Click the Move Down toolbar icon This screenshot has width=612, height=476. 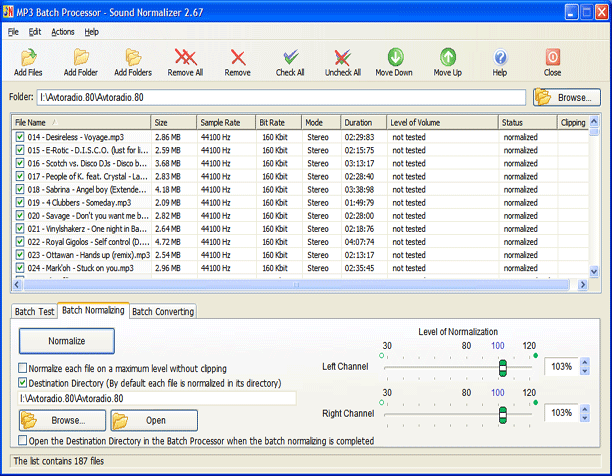click(394, 62)
